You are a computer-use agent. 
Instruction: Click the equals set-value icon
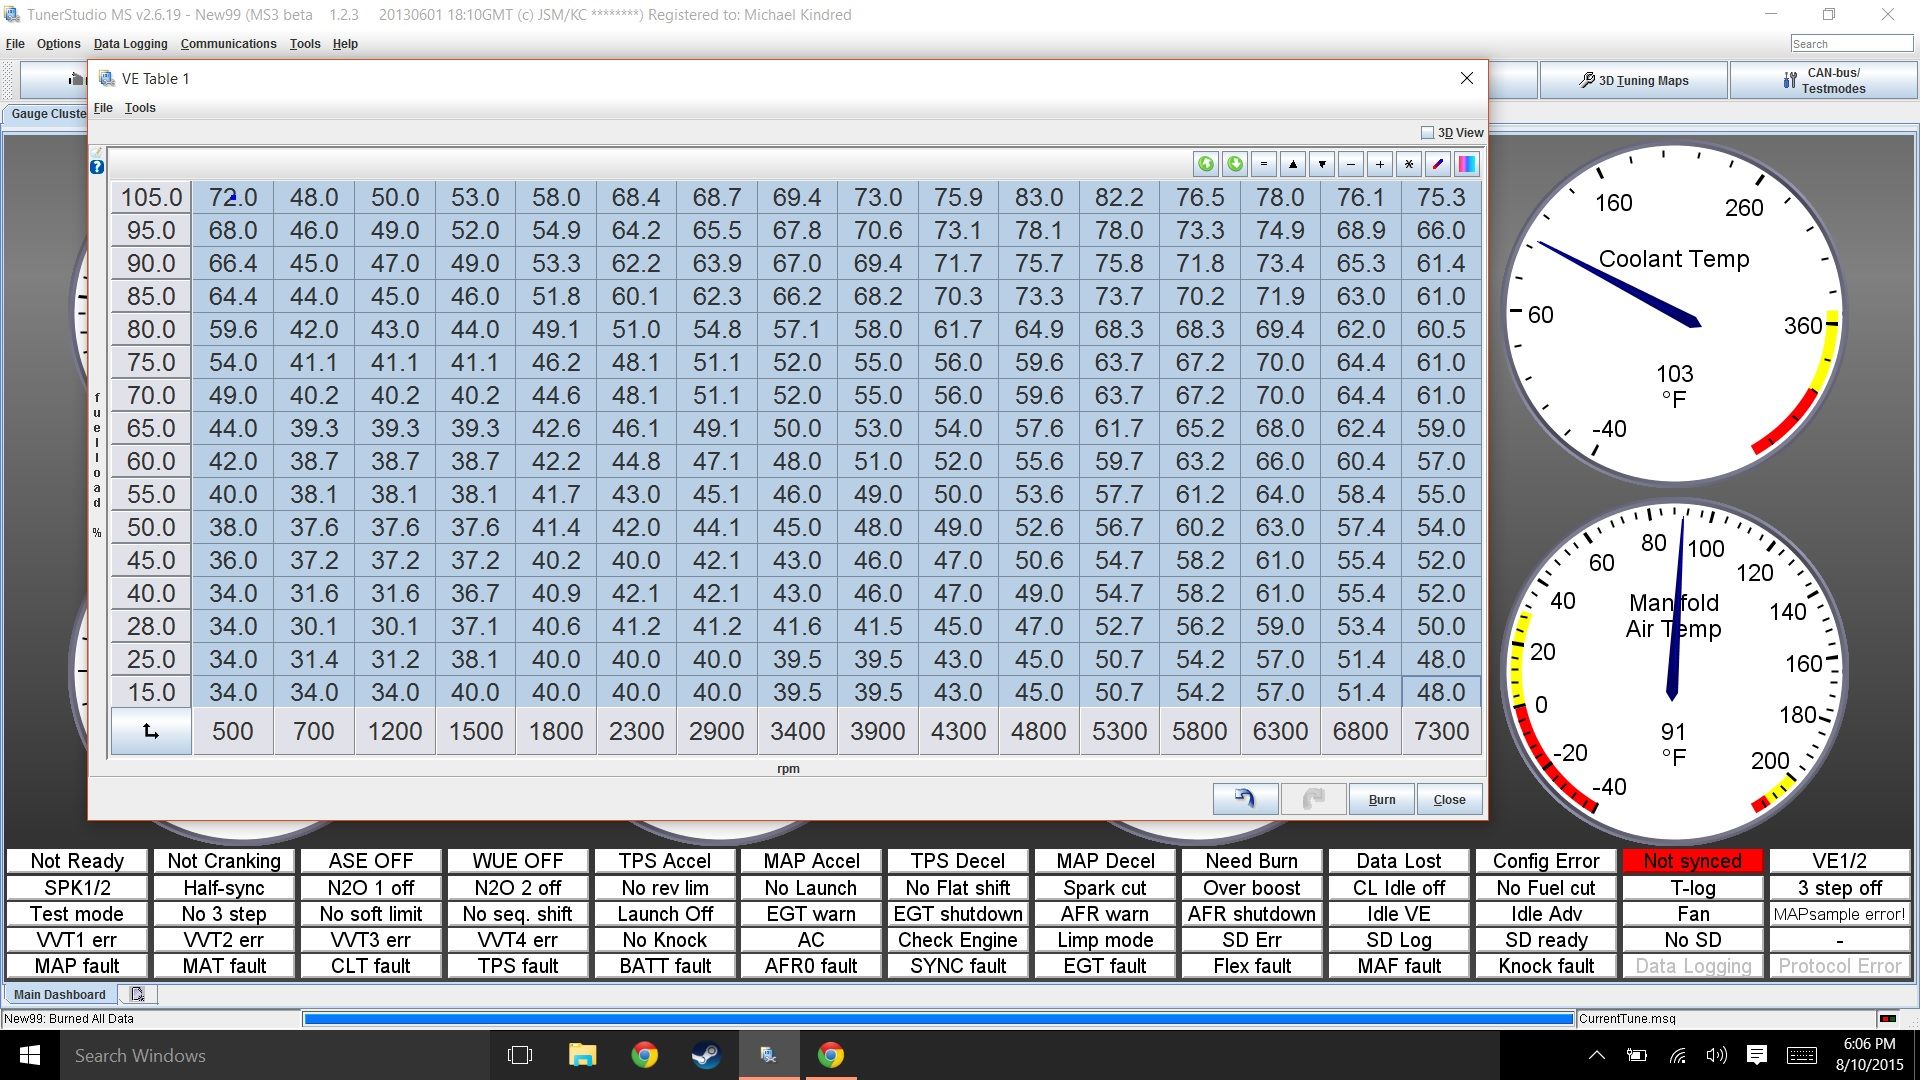click(1264, 164)
